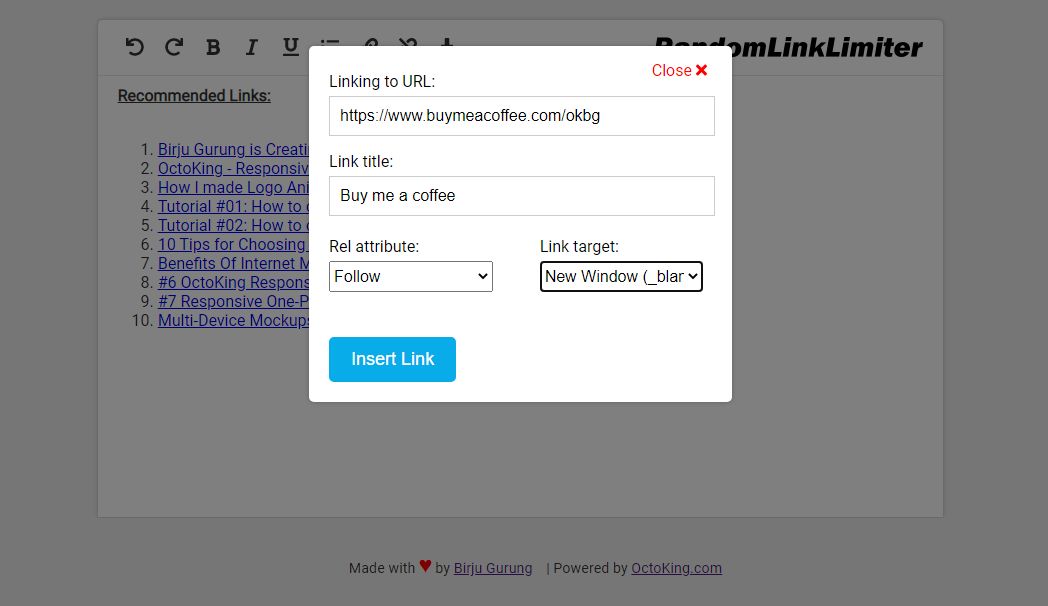Apply Underline formatting
Image resolution: width=1048 pixels, height=606 pixels.
[290, 46]
